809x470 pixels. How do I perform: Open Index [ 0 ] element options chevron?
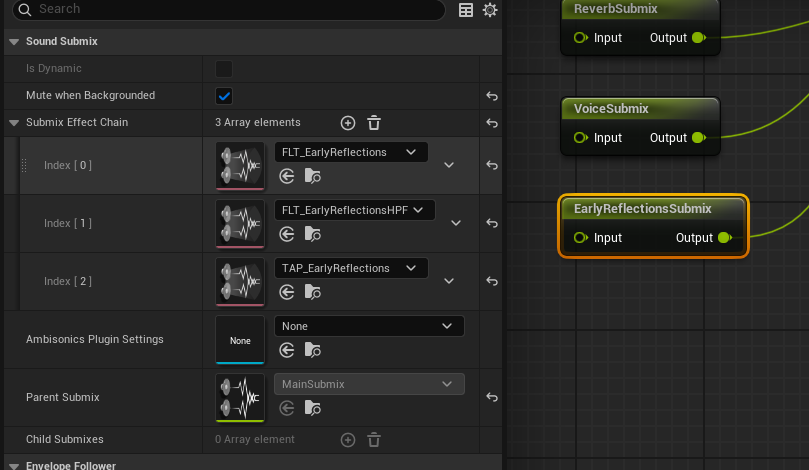pyautogui.click(x=449, y=166)
